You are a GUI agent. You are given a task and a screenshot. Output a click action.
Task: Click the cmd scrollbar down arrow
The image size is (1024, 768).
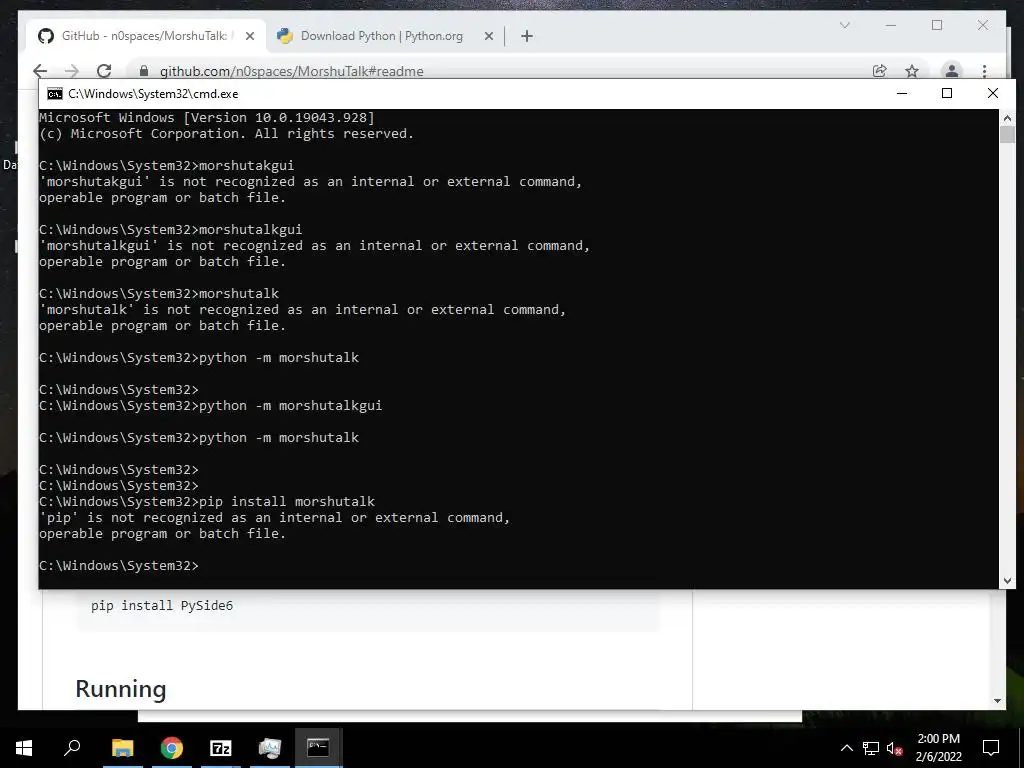tap(1007, 581)
